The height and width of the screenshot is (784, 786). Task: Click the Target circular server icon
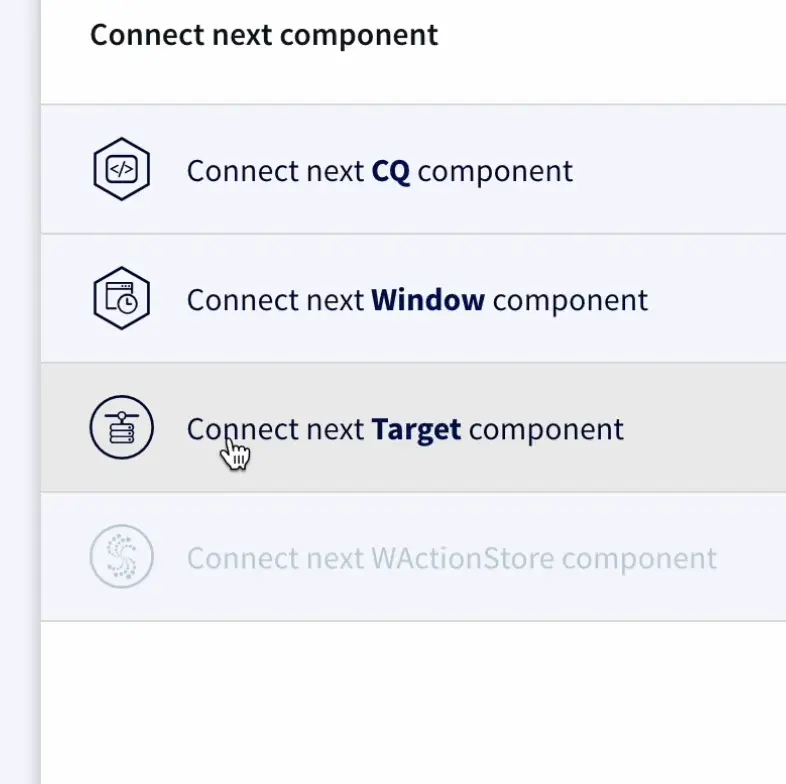[121, 428]
